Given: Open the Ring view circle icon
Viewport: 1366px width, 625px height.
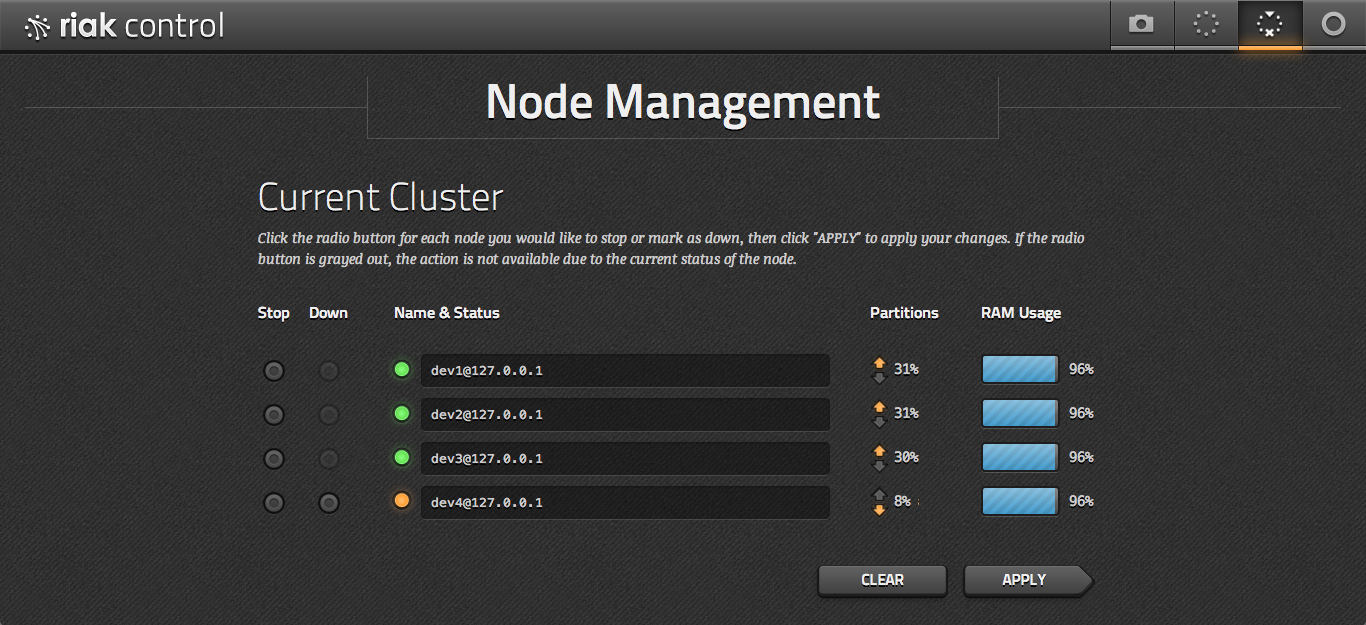Looking at the screenshot, I should coord(1334,25).
